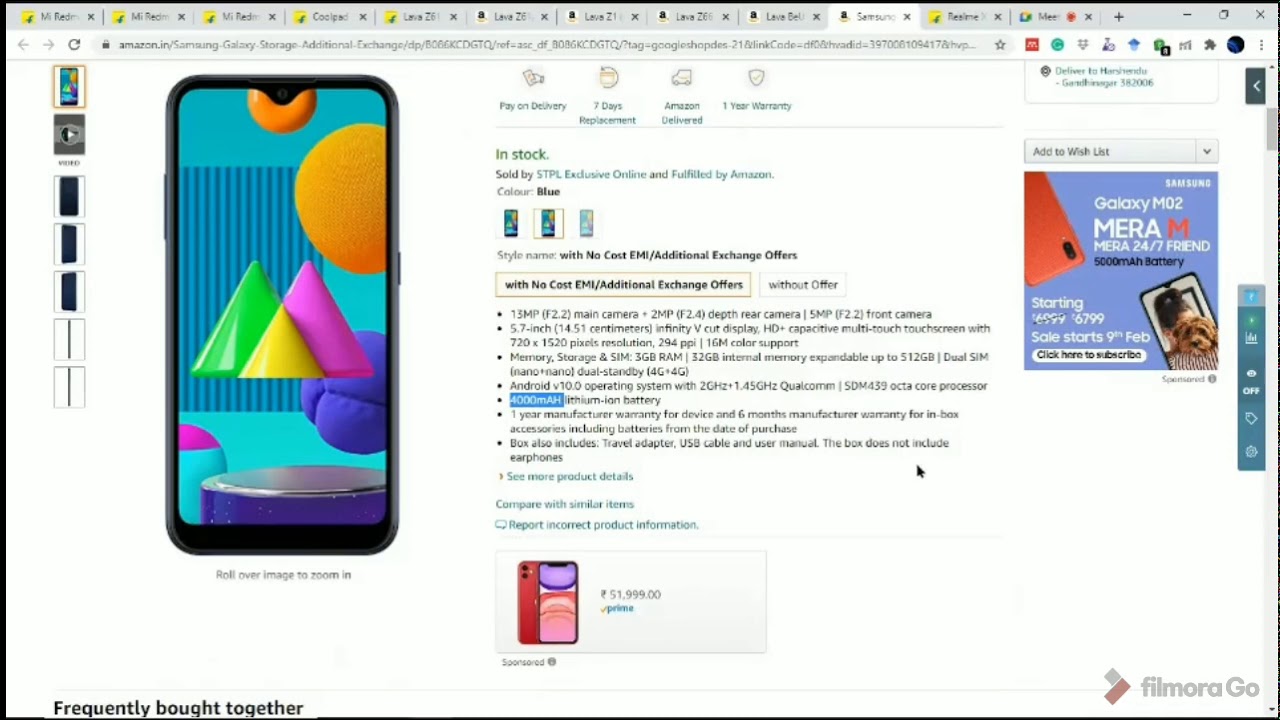Open the red extension icon in toolbar

1032,45
